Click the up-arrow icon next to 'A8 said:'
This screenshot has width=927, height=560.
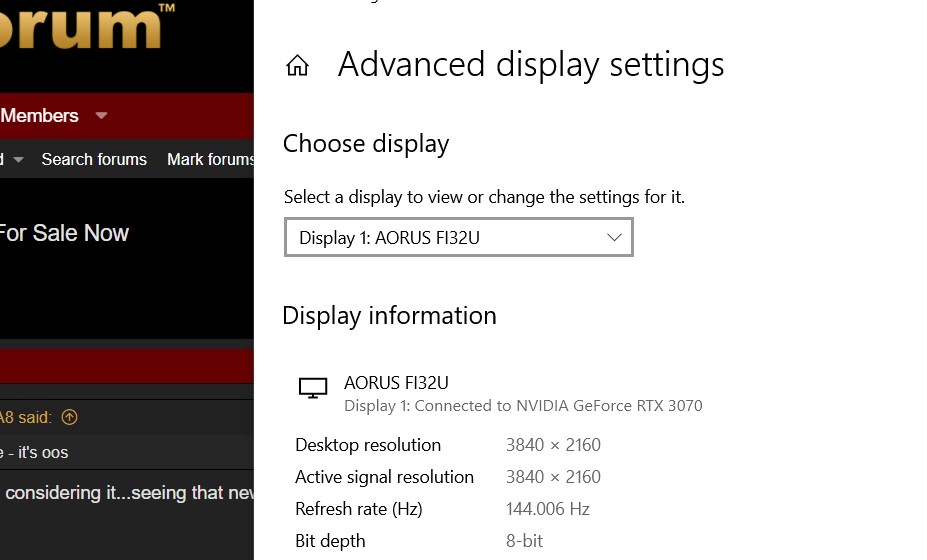click(x=69, y=417)
